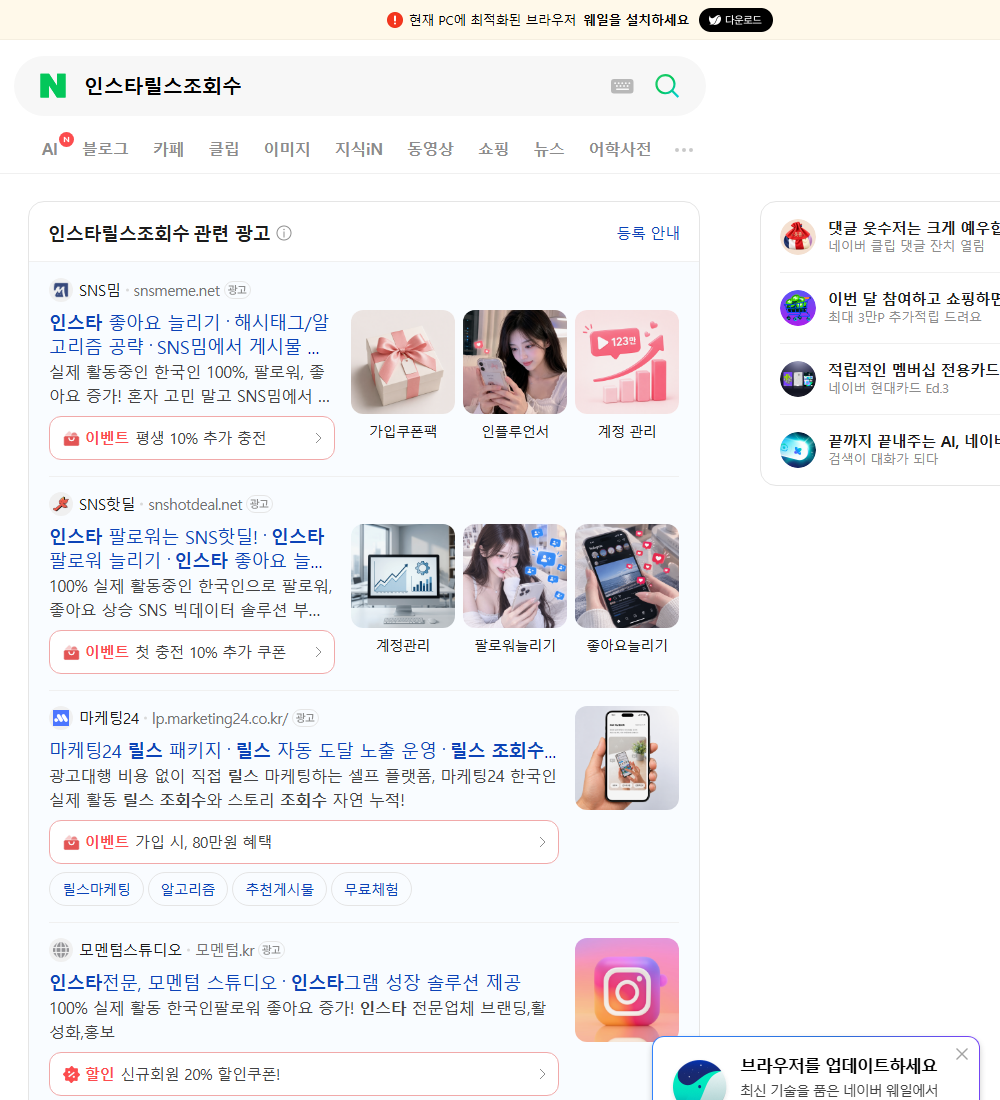
Task: Click the 댓글 웃수저 clip icon
Action: point(798,236)
